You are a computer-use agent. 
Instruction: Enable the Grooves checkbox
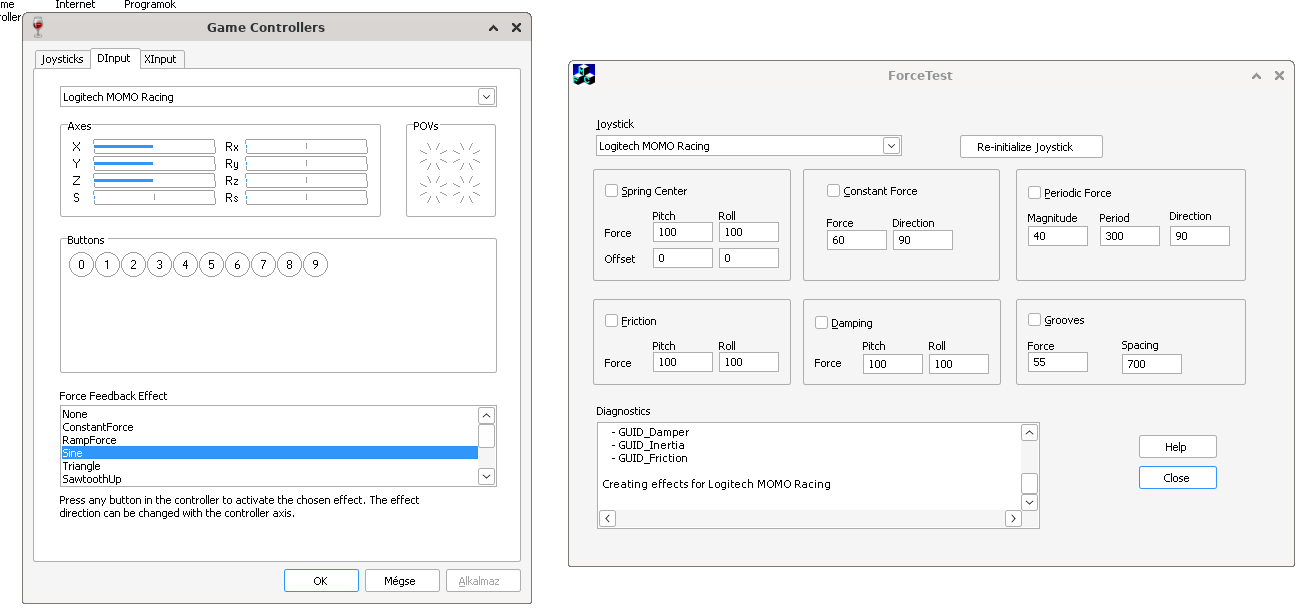click(1035, 319)
